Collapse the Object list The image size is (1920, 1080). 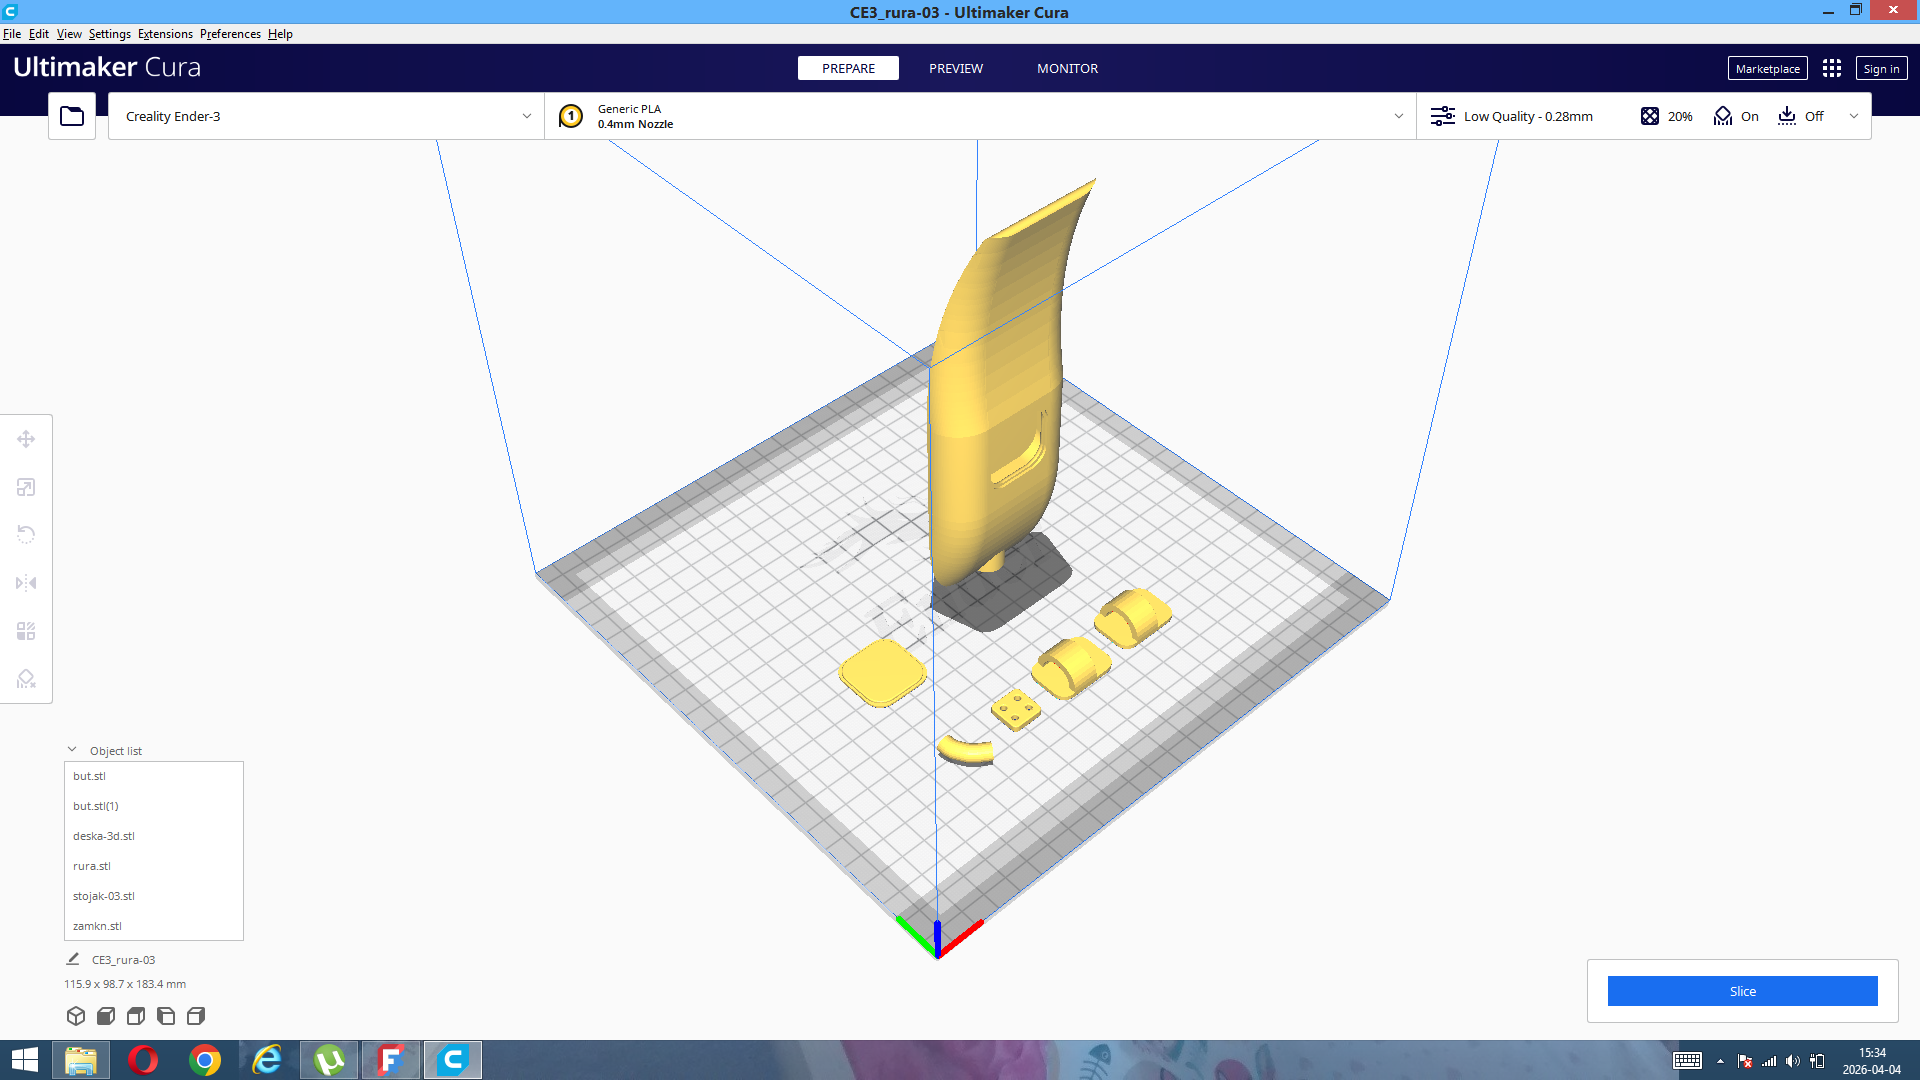[72, 750]
